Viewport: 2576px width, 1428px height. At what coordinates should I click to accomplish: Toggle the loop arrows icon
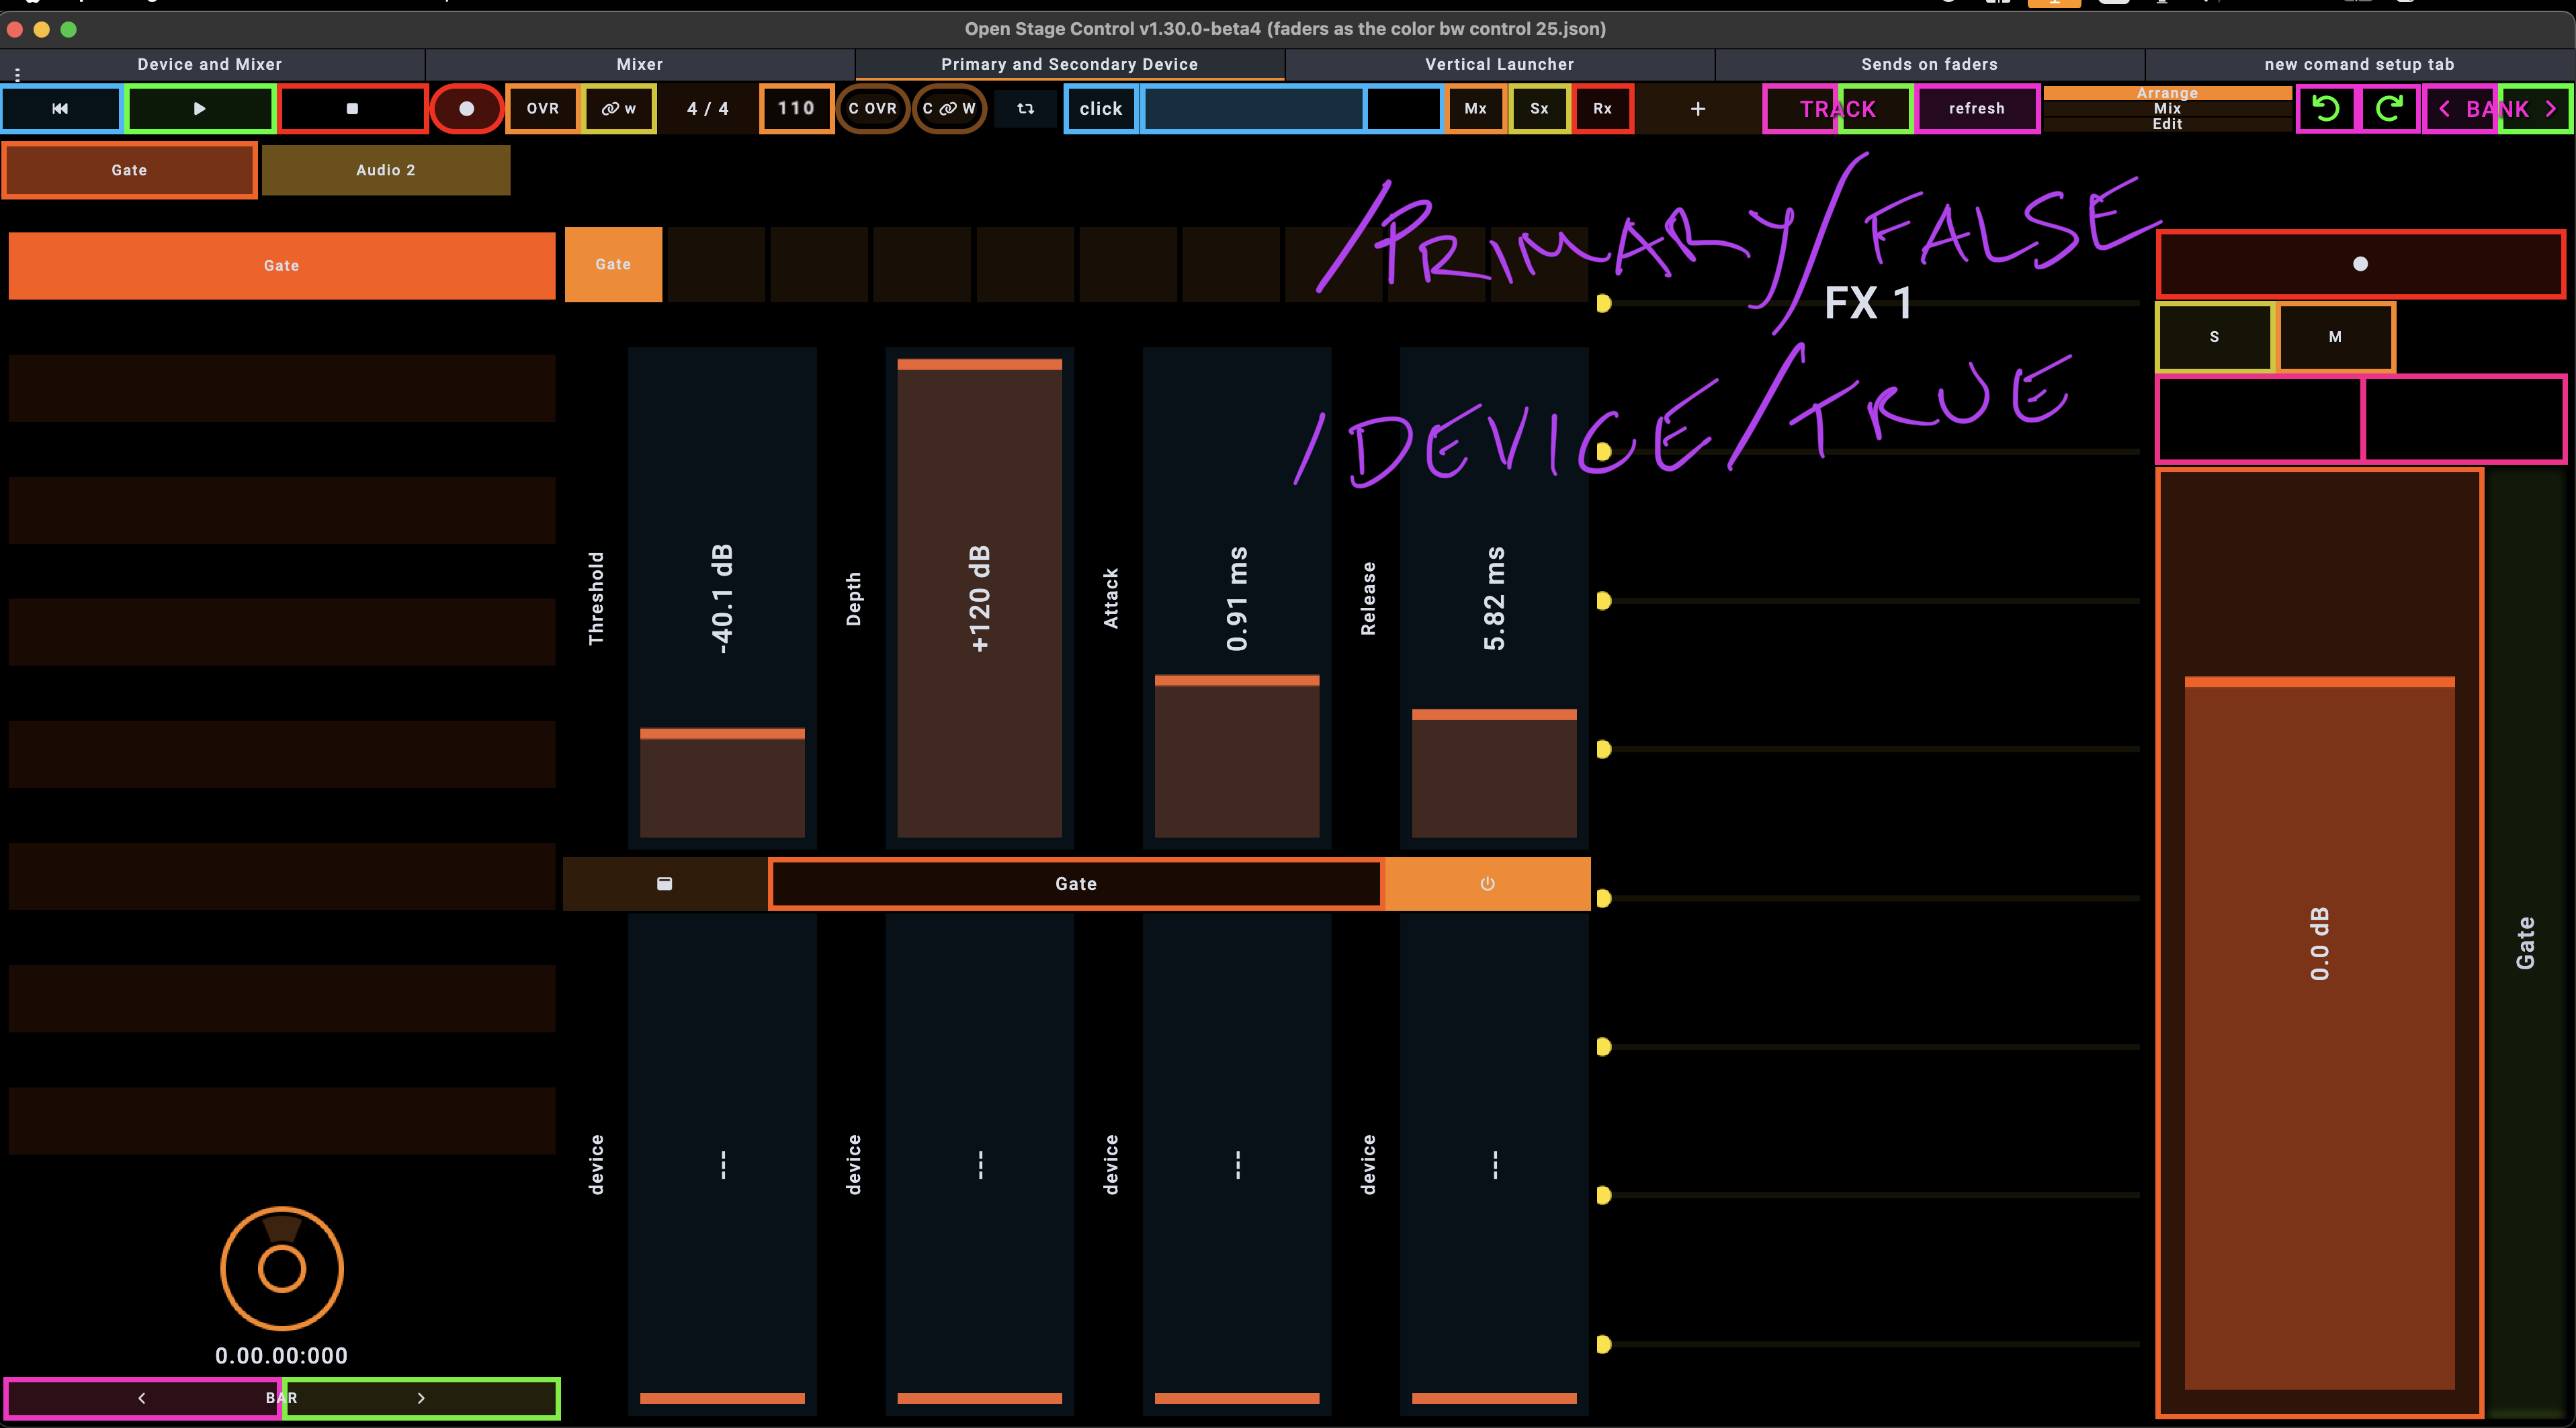pyautogui.click(x=1025, y=108)
